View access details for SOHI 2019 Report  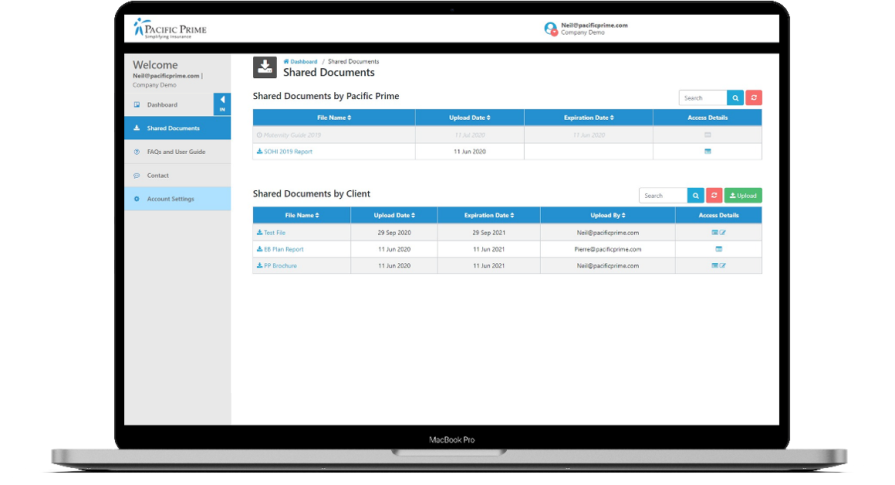point(708,152)
